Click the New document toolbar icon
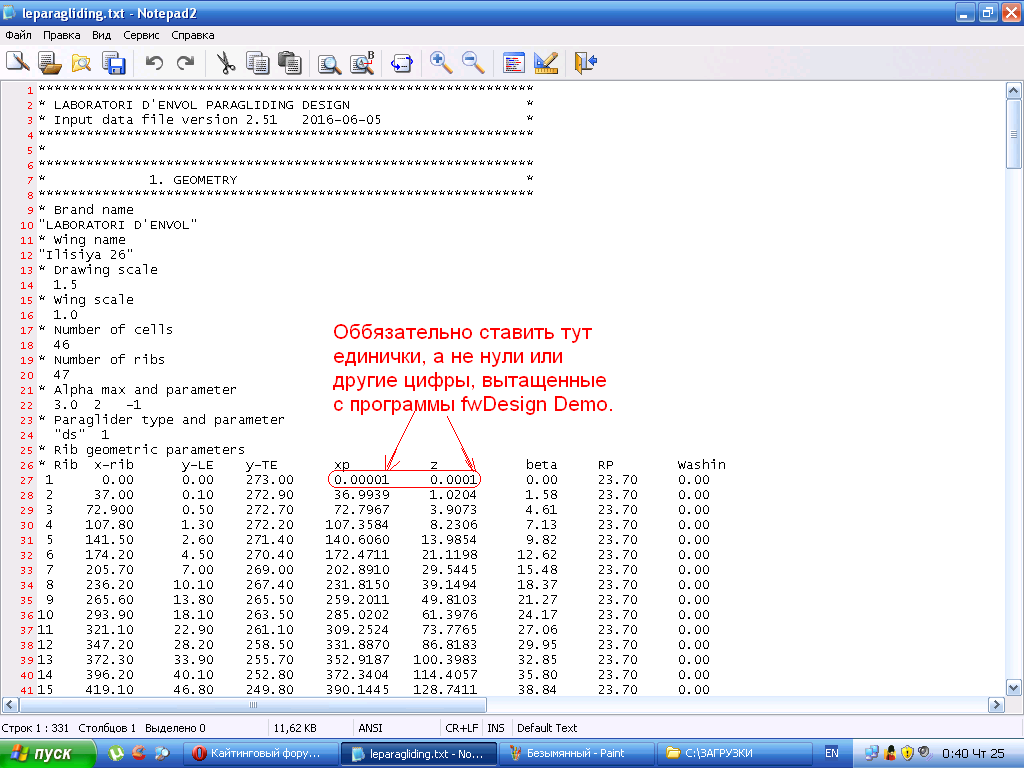This screenshot has height=768, width=1024. [17, 63]
